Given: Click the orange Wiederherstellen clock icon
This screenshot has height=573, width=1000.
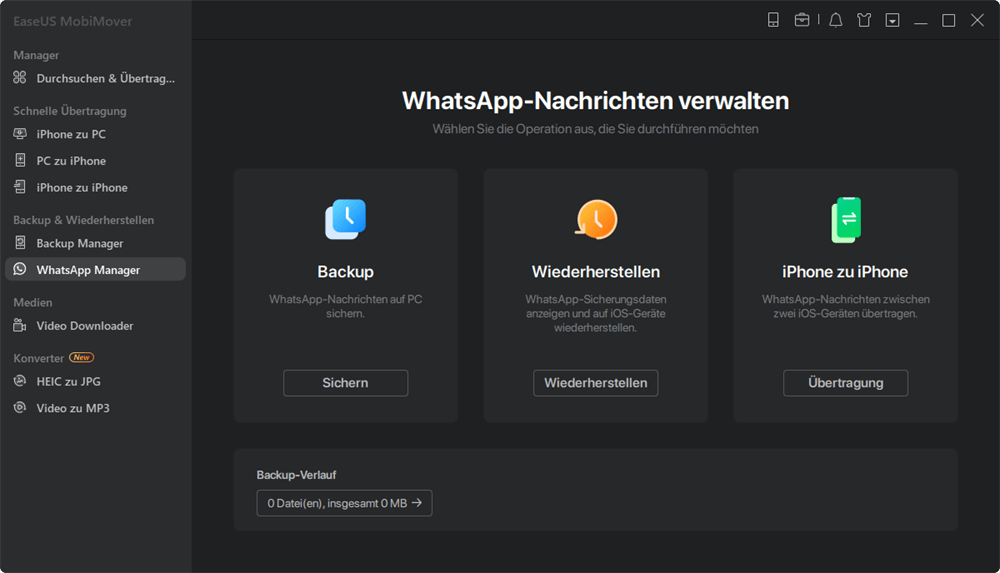Looking at the screenshot, I should [x=596, y=220].
